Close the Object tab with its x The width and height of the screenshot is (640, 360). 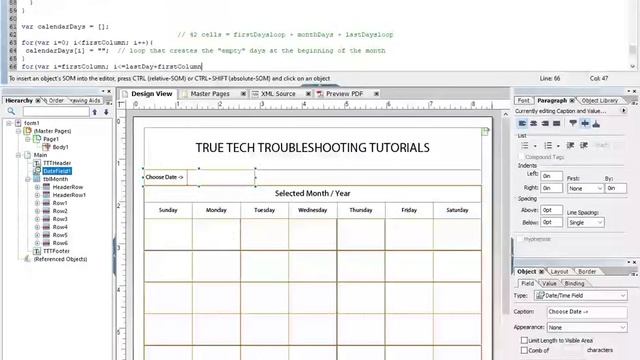[x=541, y=271]
